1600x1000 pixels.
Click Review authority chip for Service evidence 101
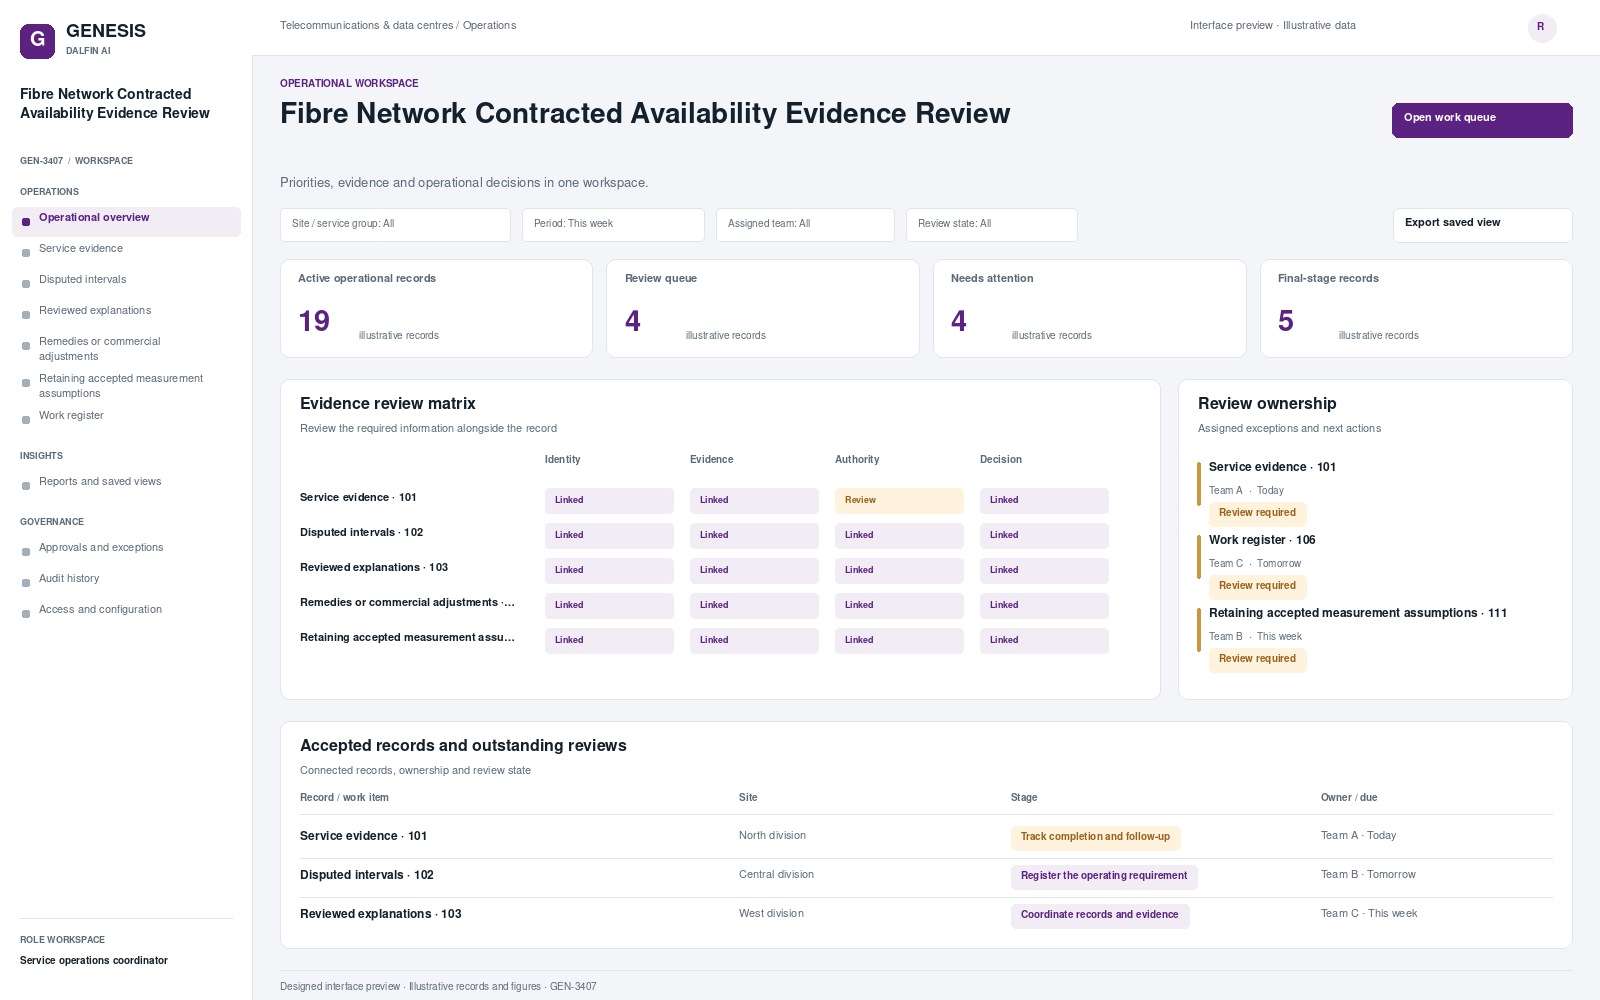[x=899, y=501]
